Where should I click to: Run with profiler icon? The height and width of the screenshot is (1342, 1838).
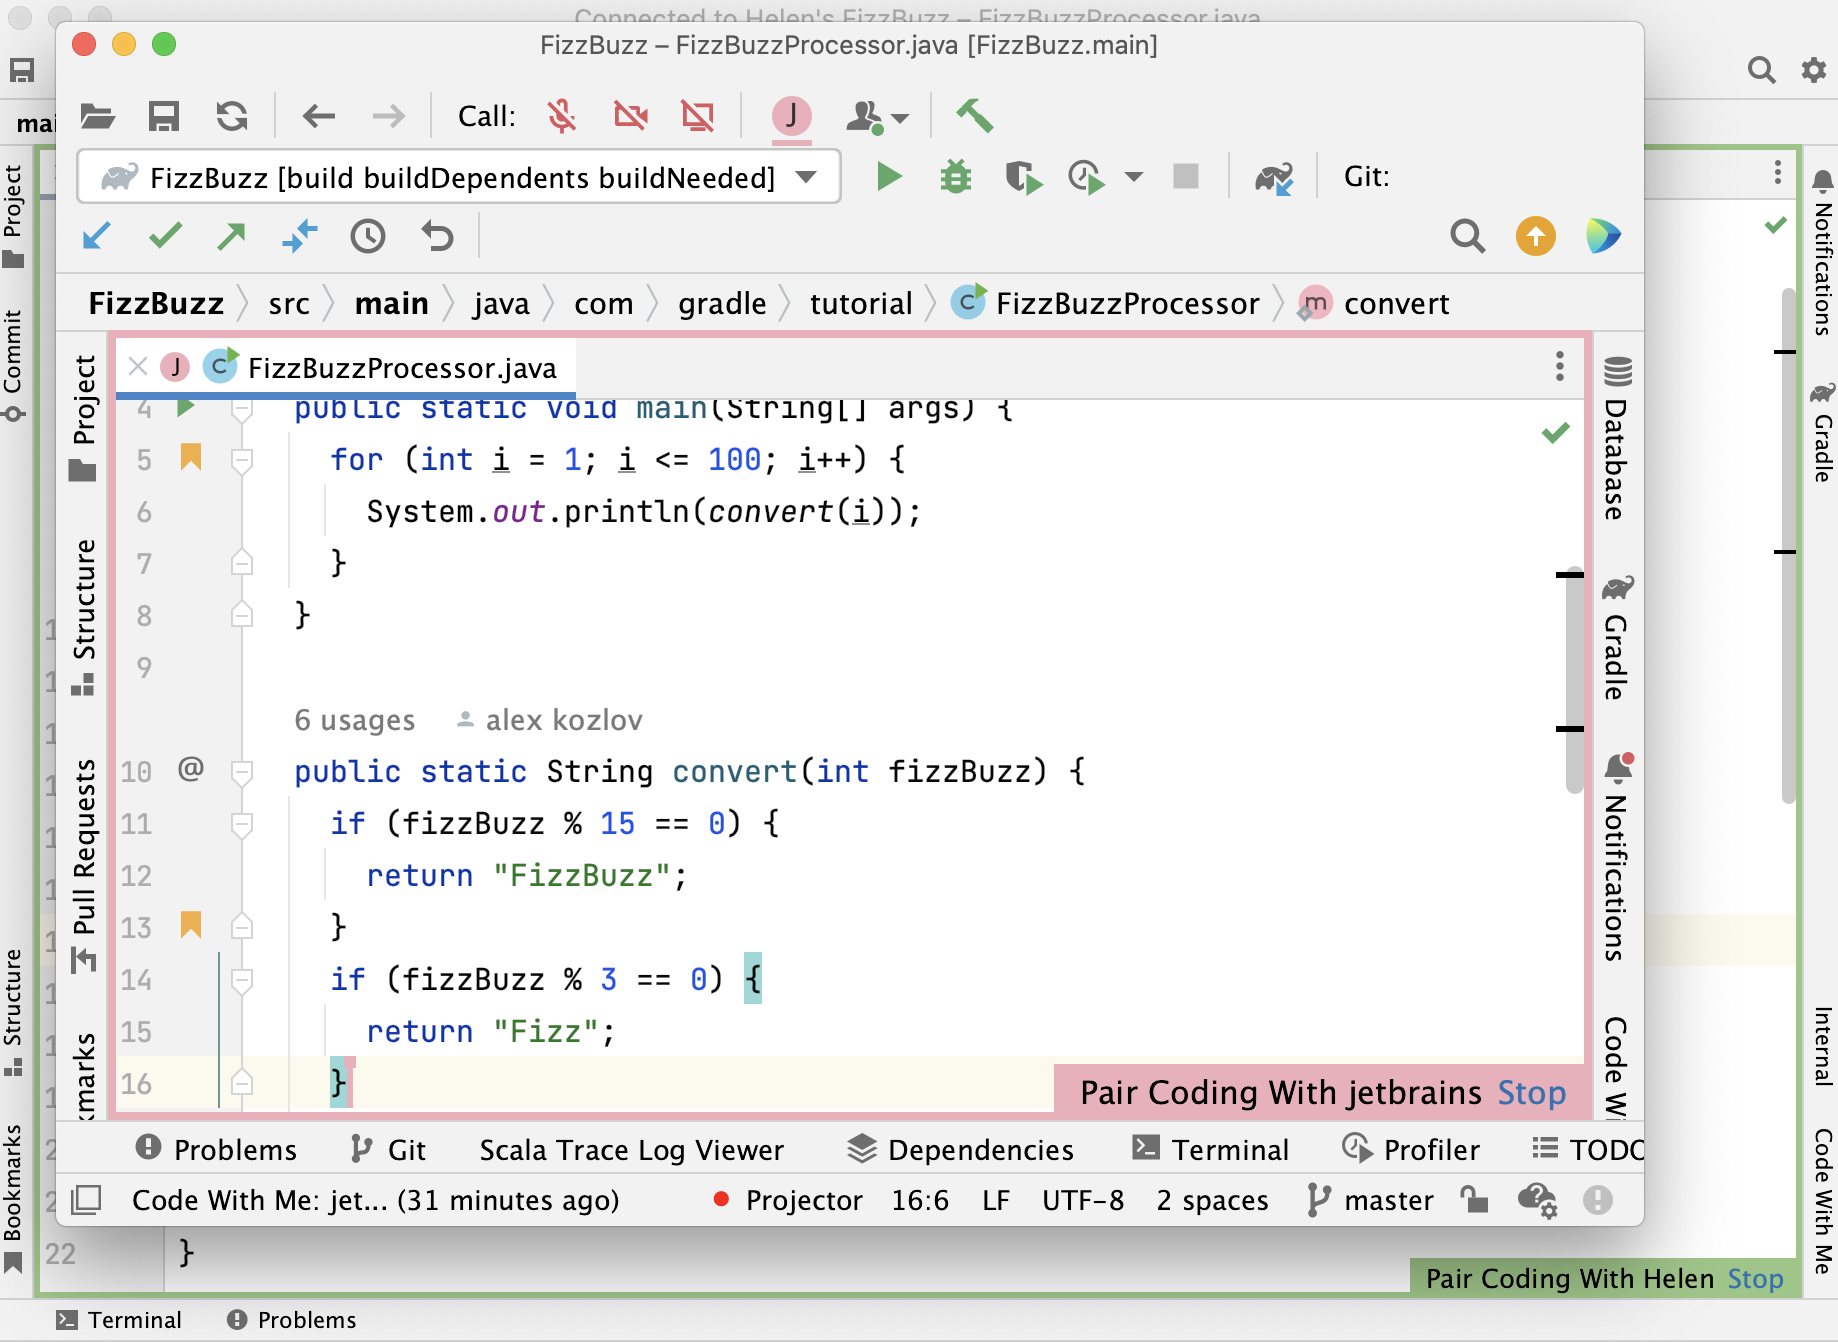click(1087, 178)
